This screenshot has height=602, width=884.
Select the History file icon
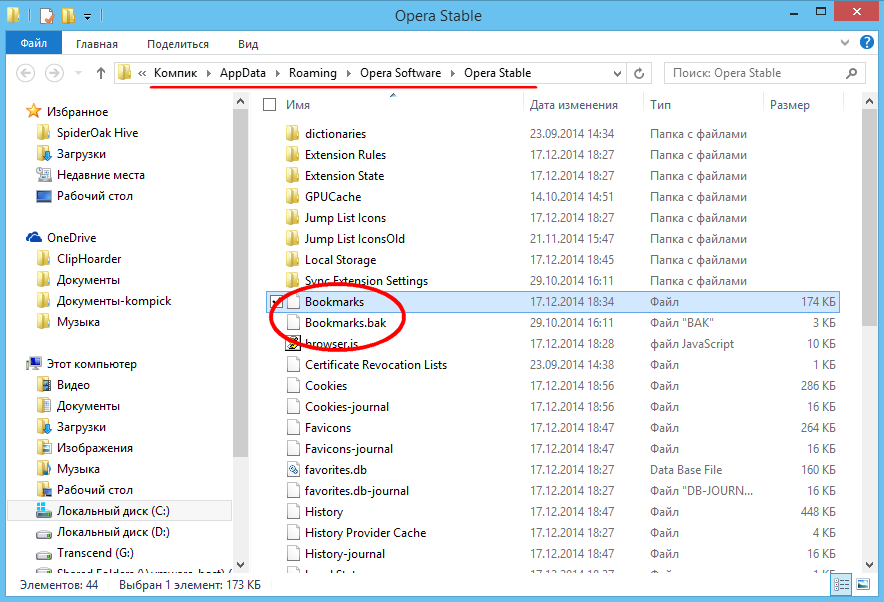(293, 512)
